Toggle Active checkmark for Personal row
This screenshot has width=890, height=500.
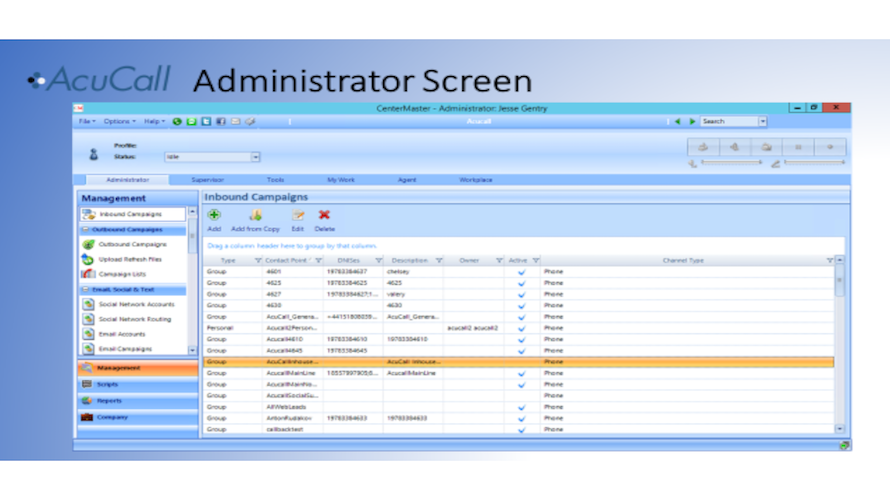(522, 329)
